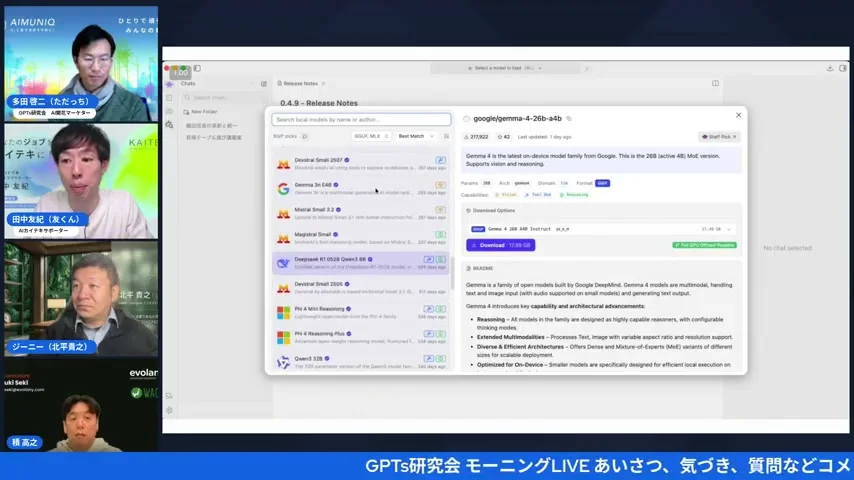Click the Reasoning capability tag
854x480 pixels.
pos(574,195)
